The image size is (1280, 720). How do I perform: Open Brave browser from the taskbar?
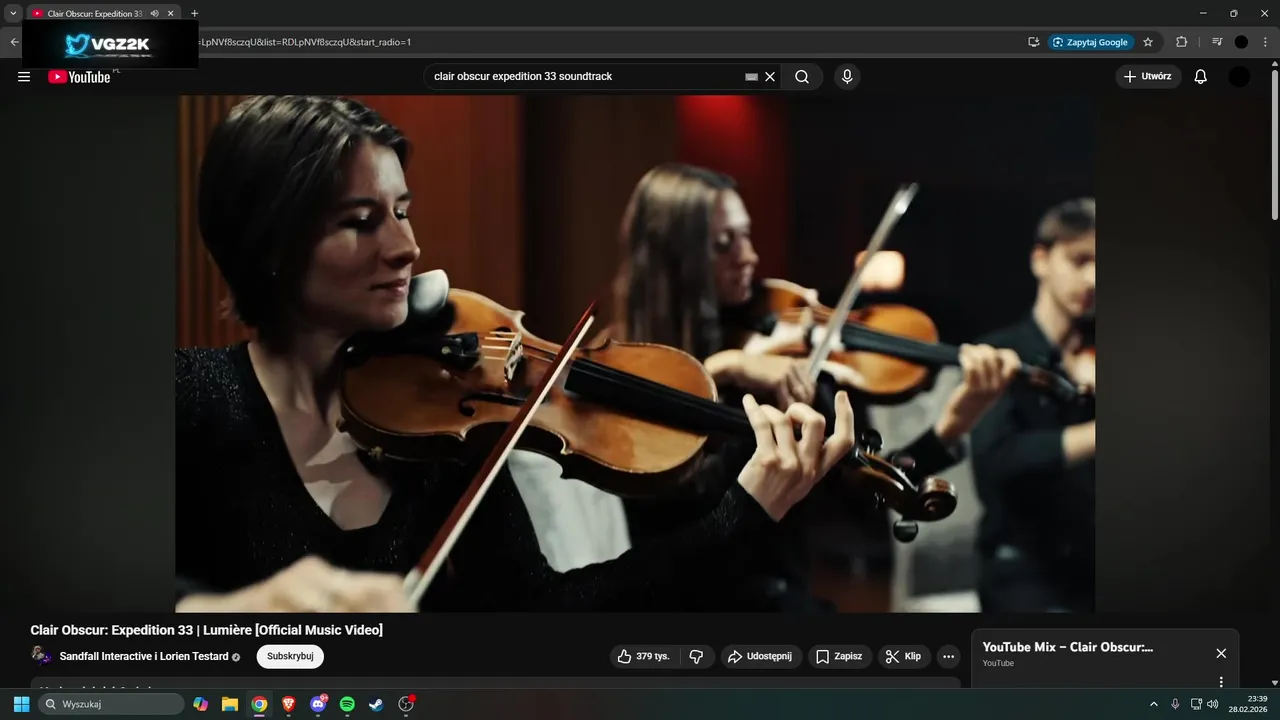(x=288, y=704)
